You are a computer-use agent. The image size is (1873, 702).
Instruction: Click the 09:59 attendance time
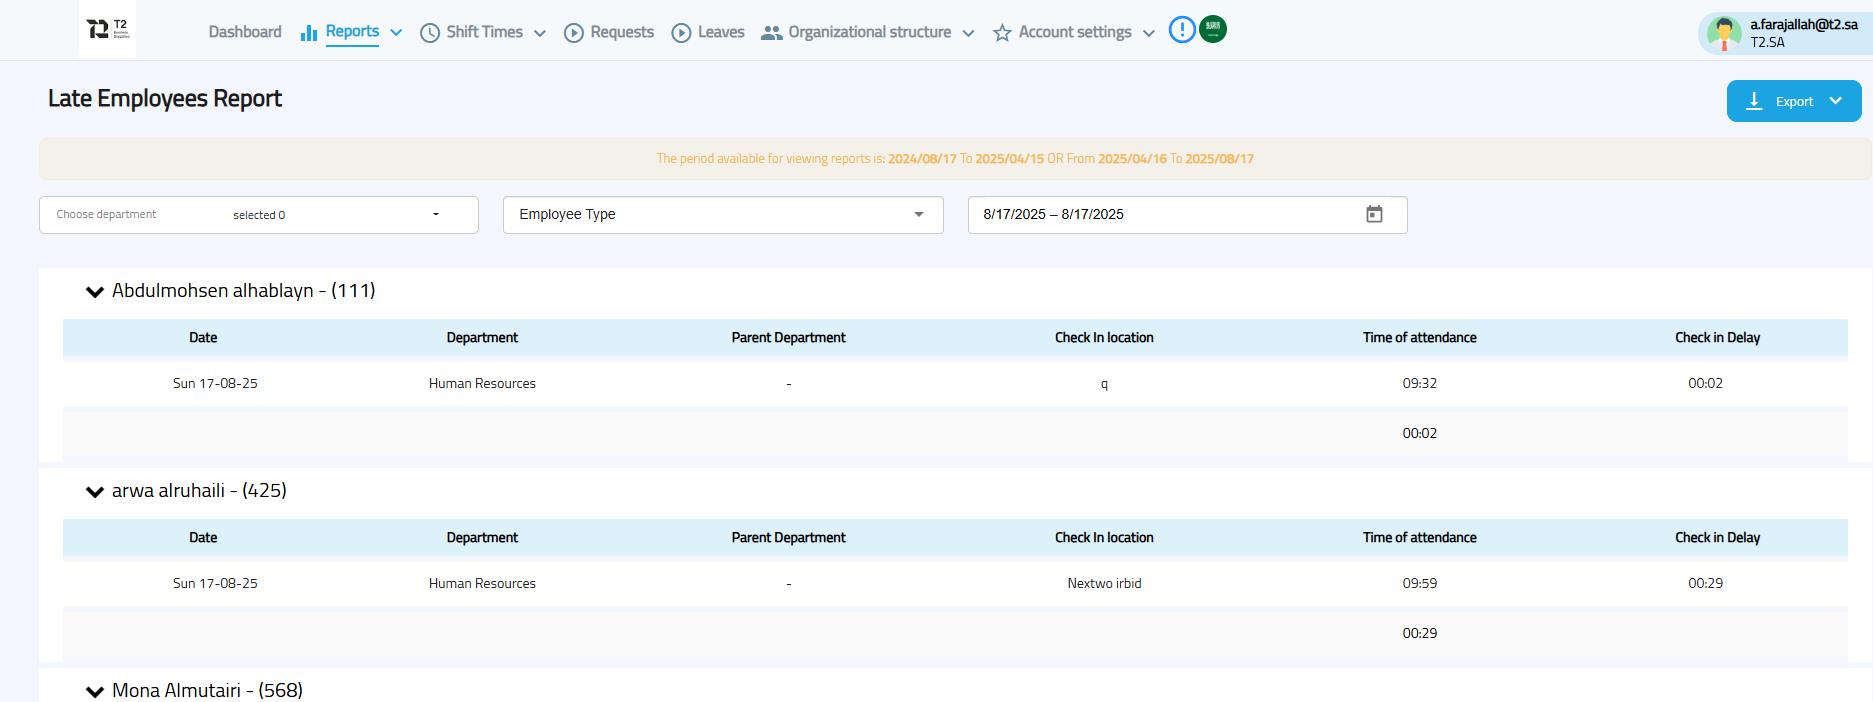coord(1419,583)
